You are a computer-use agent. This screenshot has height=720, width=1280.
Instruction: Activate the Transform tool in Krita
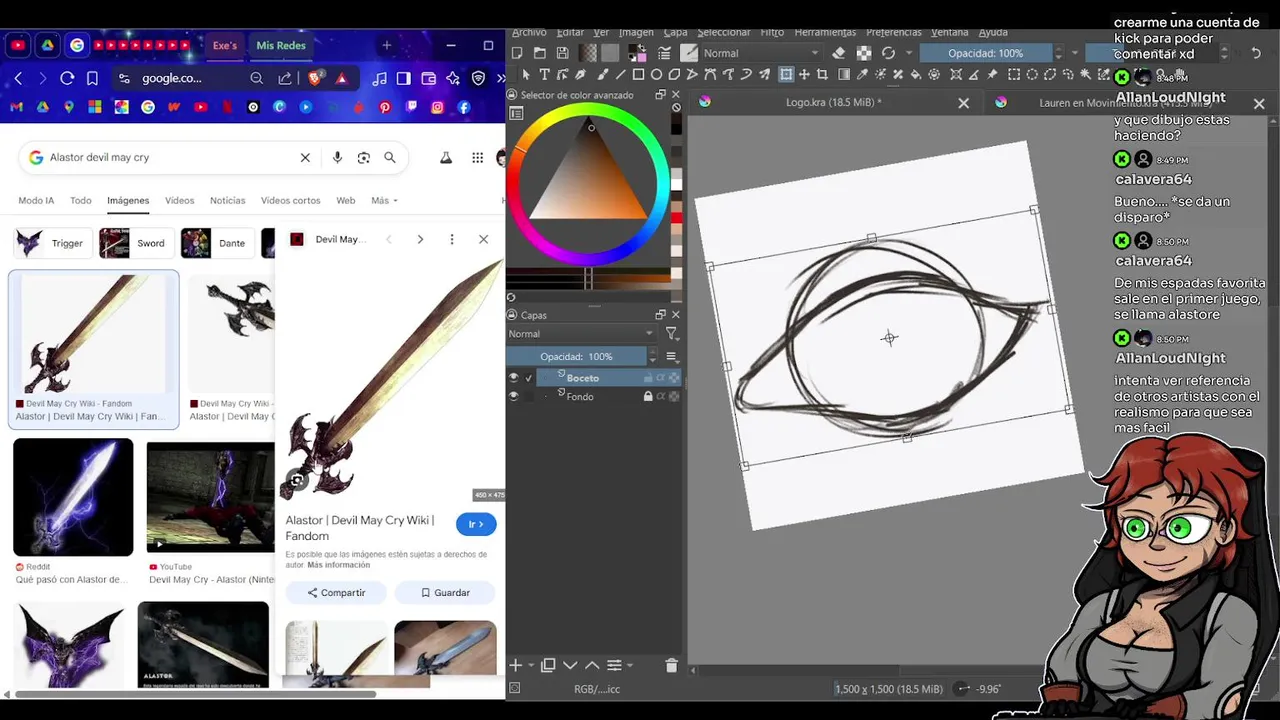tap(786, 74)
